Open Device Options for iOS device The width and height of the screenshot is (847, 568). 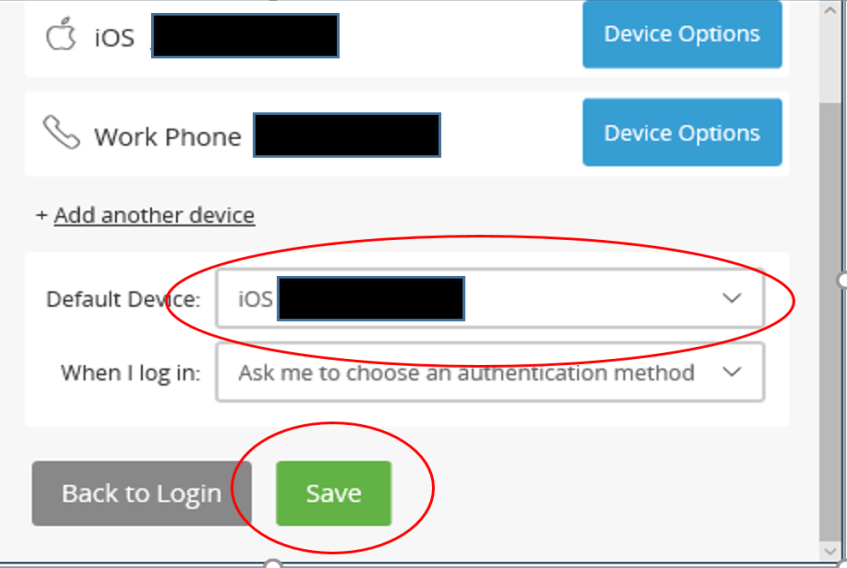pyautogui.click(x=682, y=34)
